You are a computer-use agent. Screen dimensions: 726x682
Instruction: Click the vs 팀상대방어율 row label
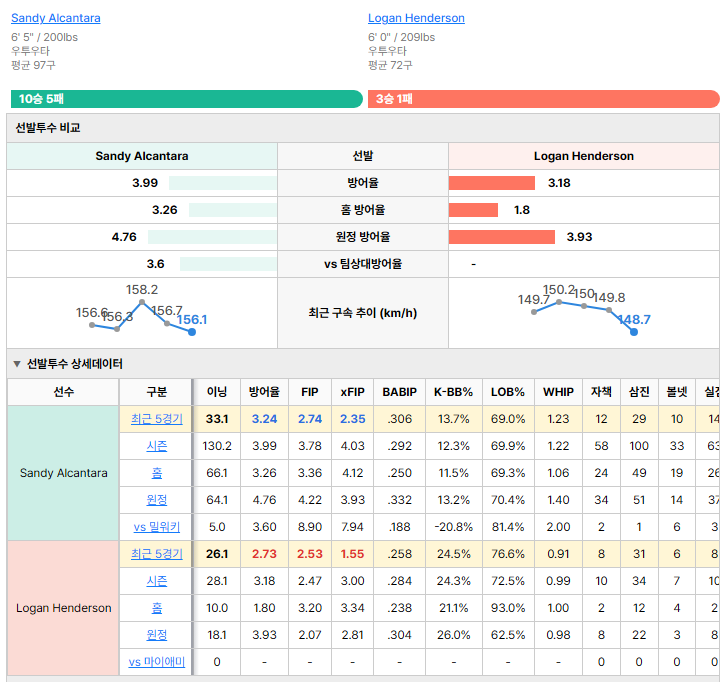pos(363,264)
